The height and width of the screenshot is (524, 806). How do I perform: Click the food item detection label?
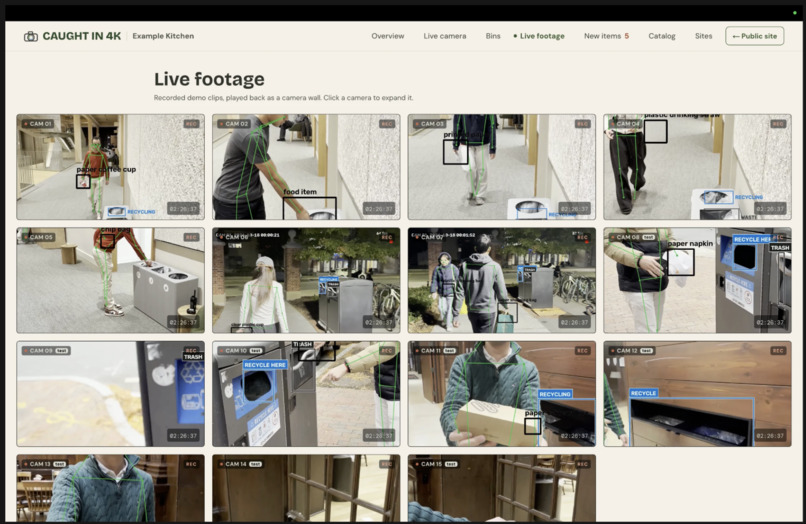tap(300, 192)
